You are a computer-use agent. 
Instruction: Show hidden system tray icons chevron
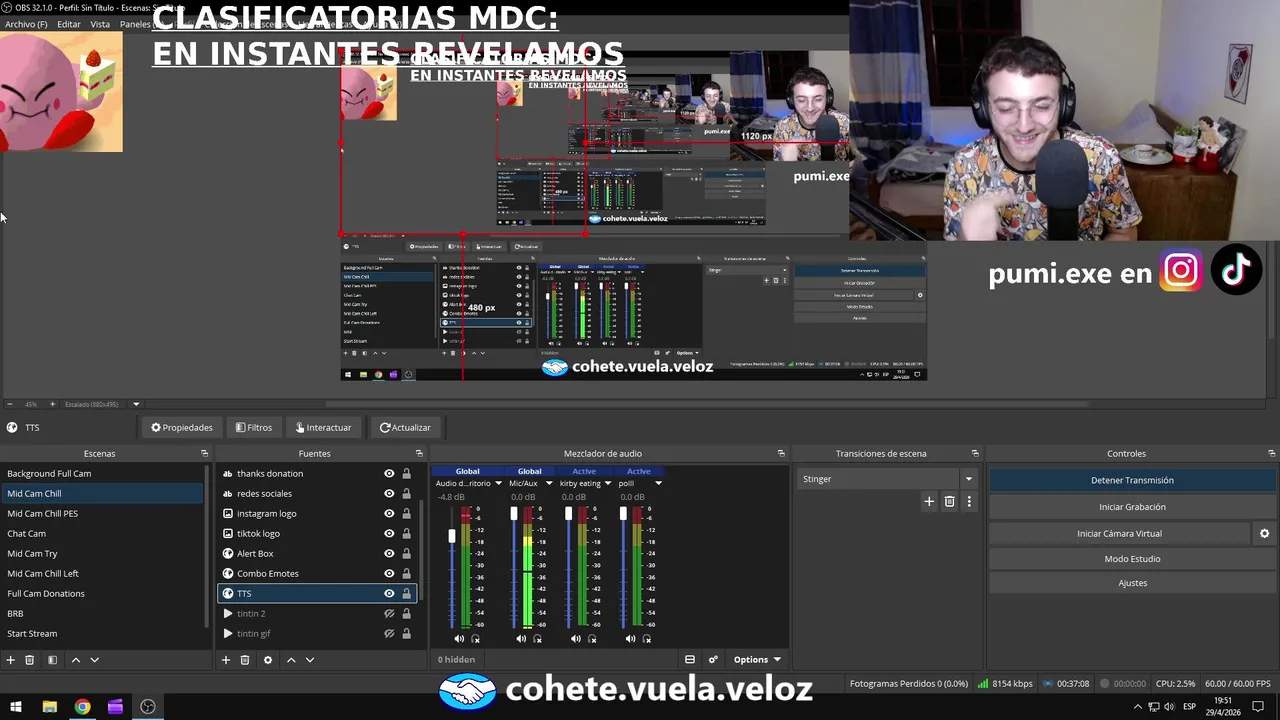(x=1137, y=707)
